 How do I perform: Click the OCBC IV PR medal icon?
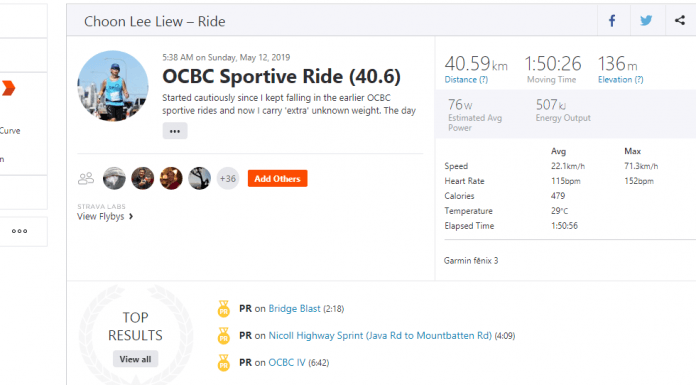coord(224,362)
